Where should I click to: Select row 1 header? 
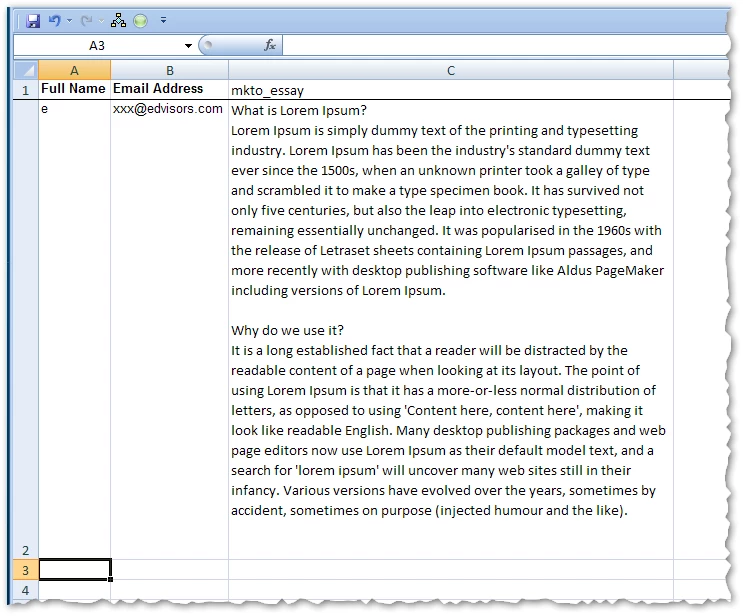click(26, 90)
